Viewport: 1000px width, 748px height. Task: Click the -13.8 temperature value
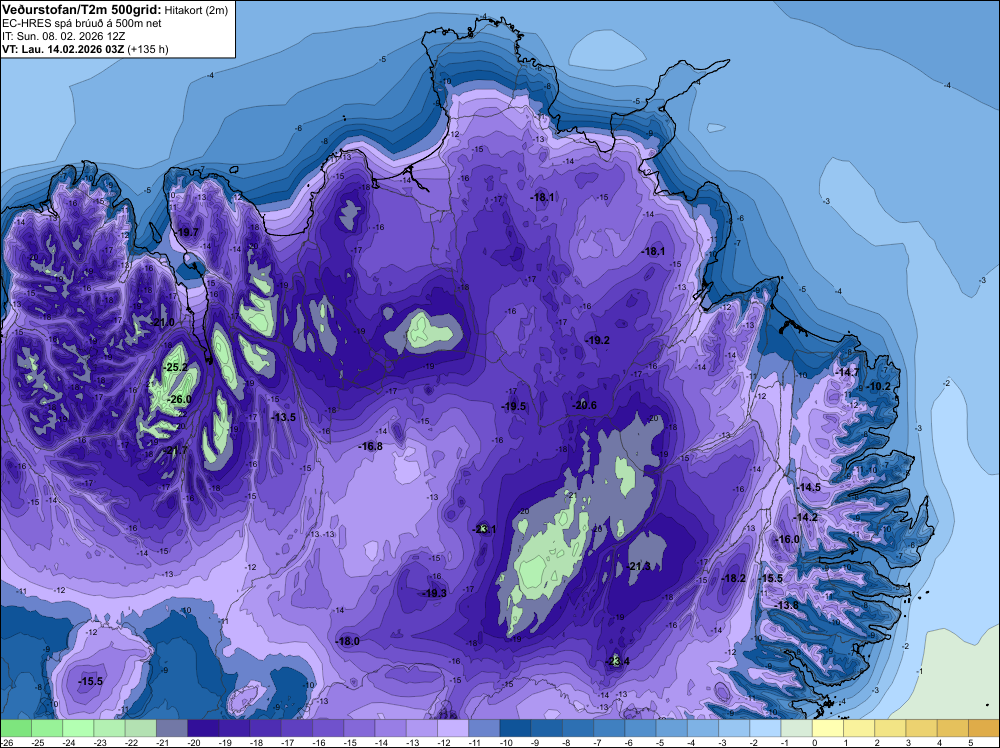tap(786, 605)
